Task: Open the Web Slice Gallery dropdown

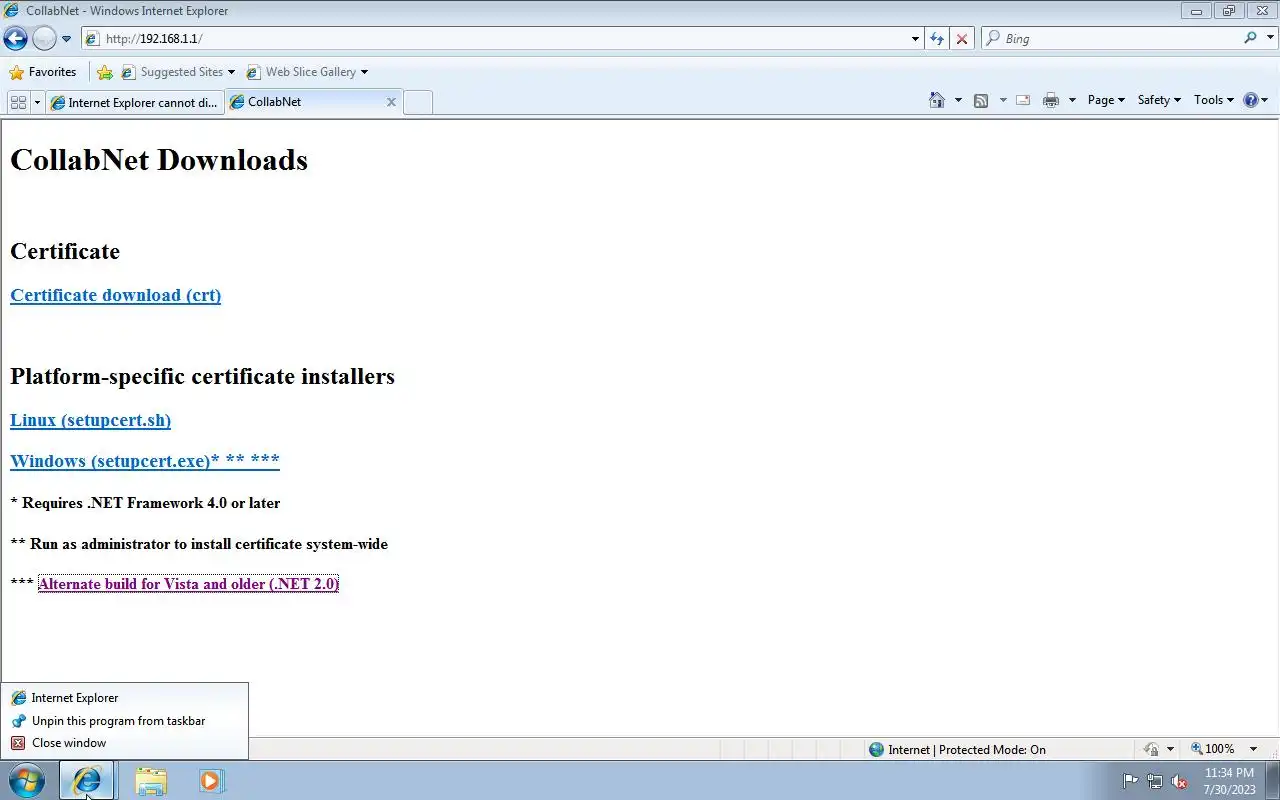Action: [364, 72]
